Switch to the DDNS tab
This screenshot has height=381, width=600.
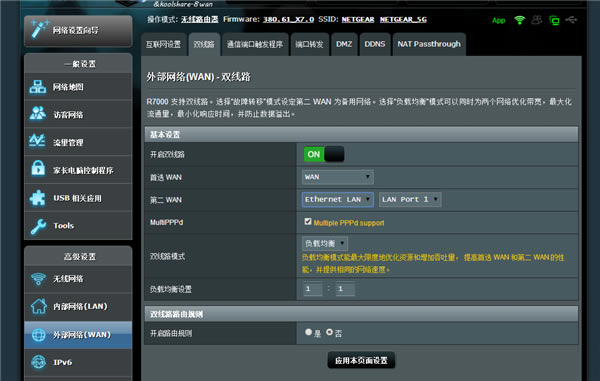coord(375,44)
